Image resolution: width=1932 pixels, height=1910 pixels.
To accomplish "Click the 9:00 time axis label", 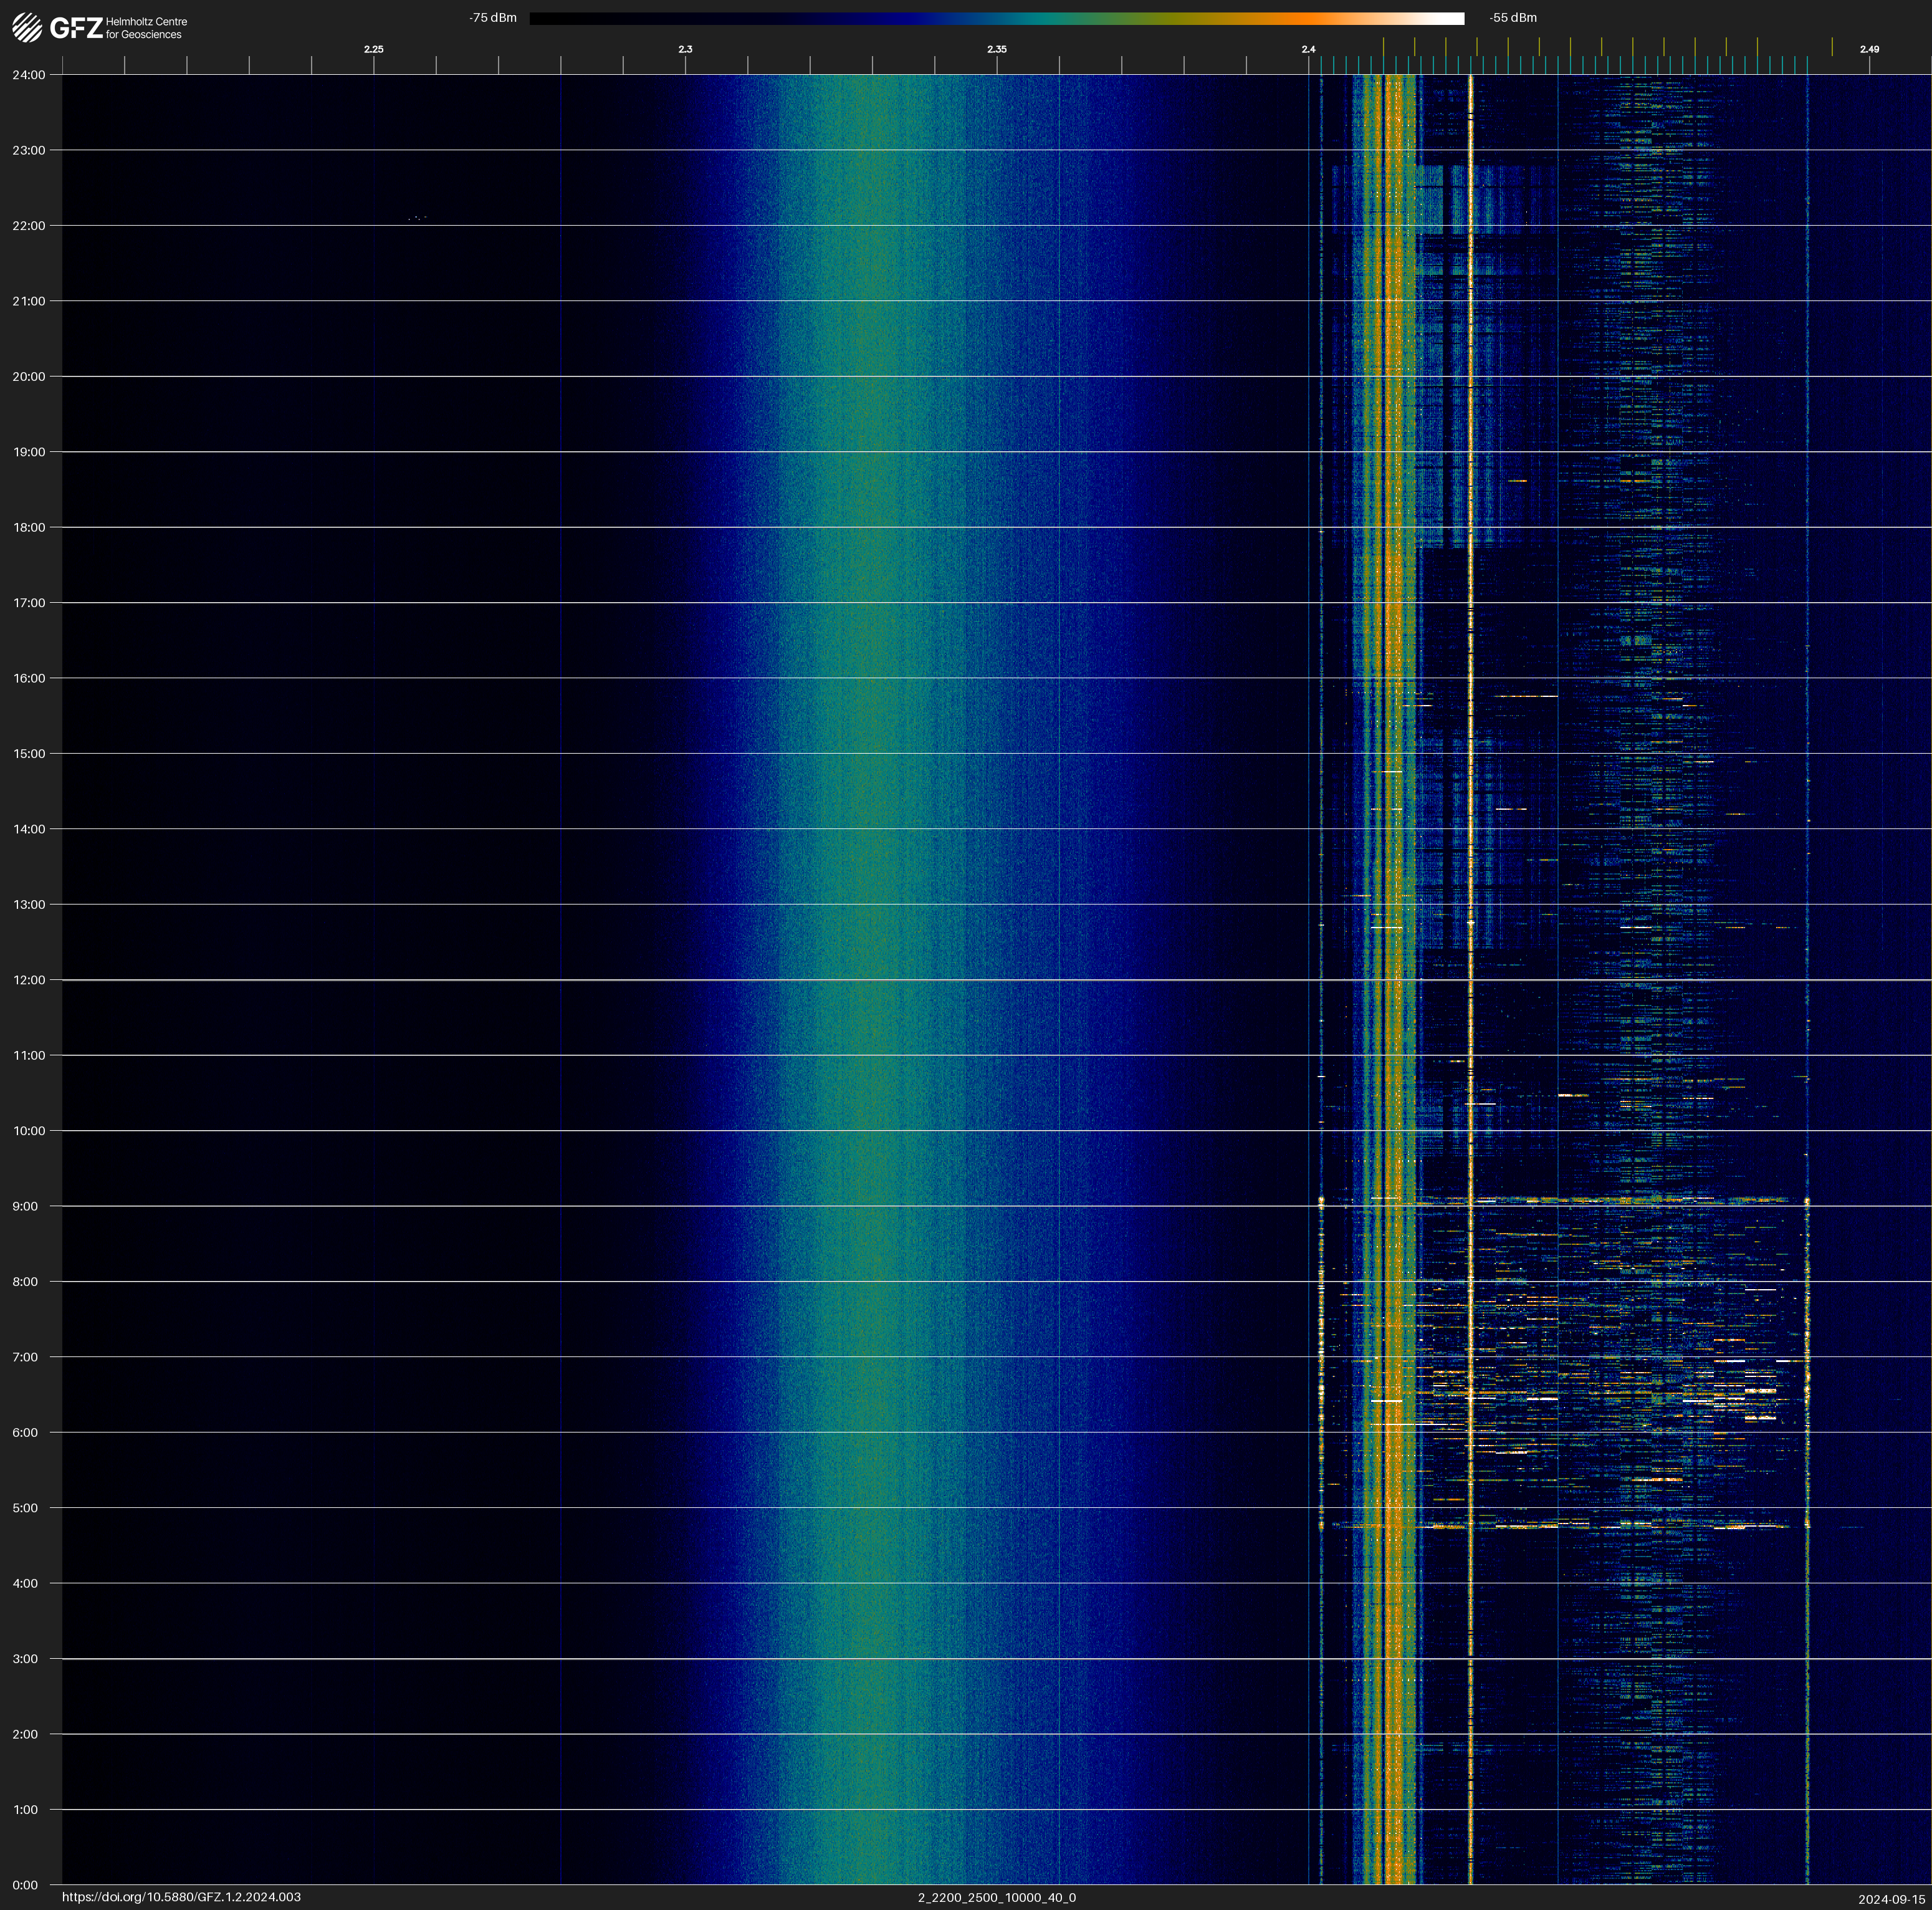I will pyautogui.click(x=26, y=1206).
